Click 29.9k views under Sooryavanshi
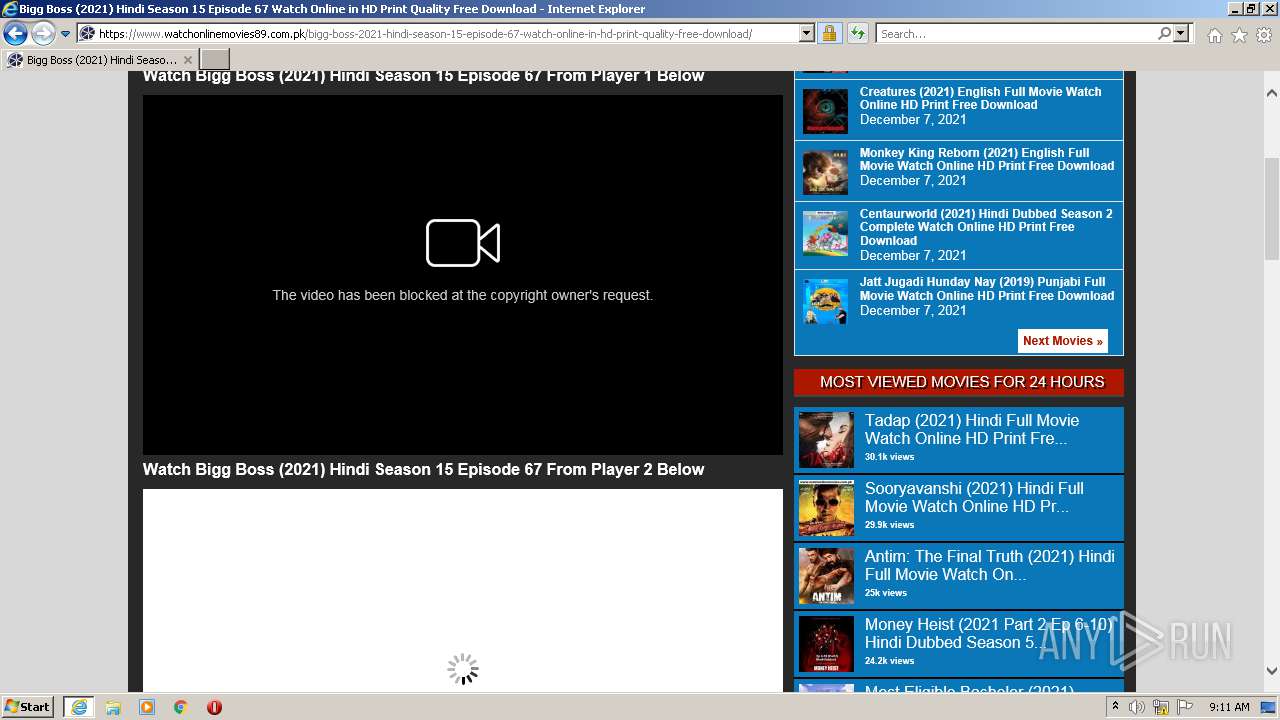The height and width of the screenshot is (720, 1280). [889, 525]
